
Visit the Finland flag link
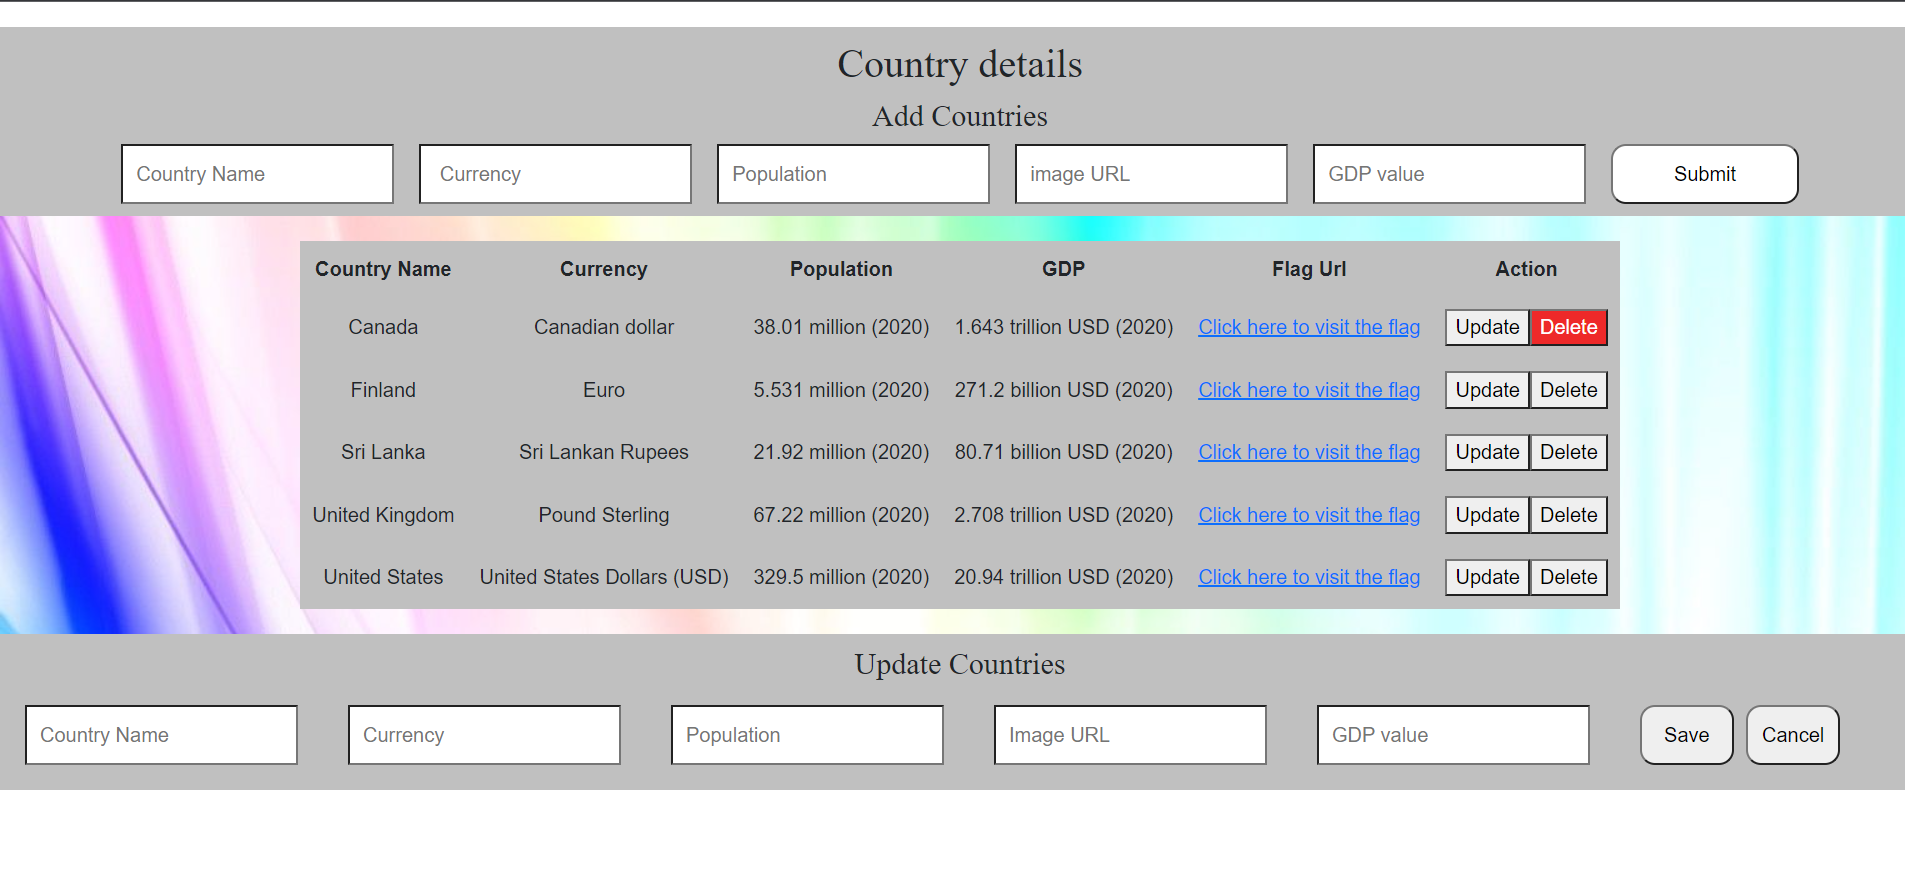pyautogui.click(x=1309, y=390)
